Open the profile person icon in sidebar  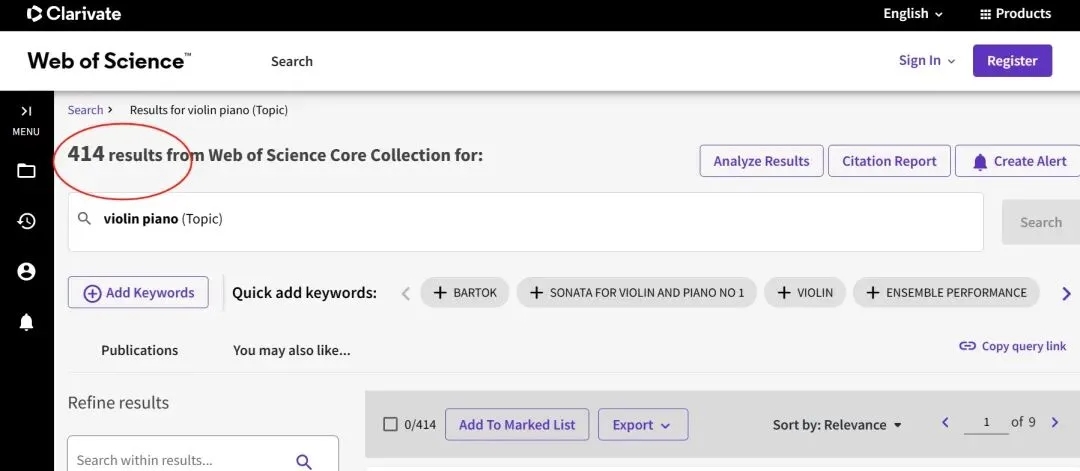[x=26, y=272]
